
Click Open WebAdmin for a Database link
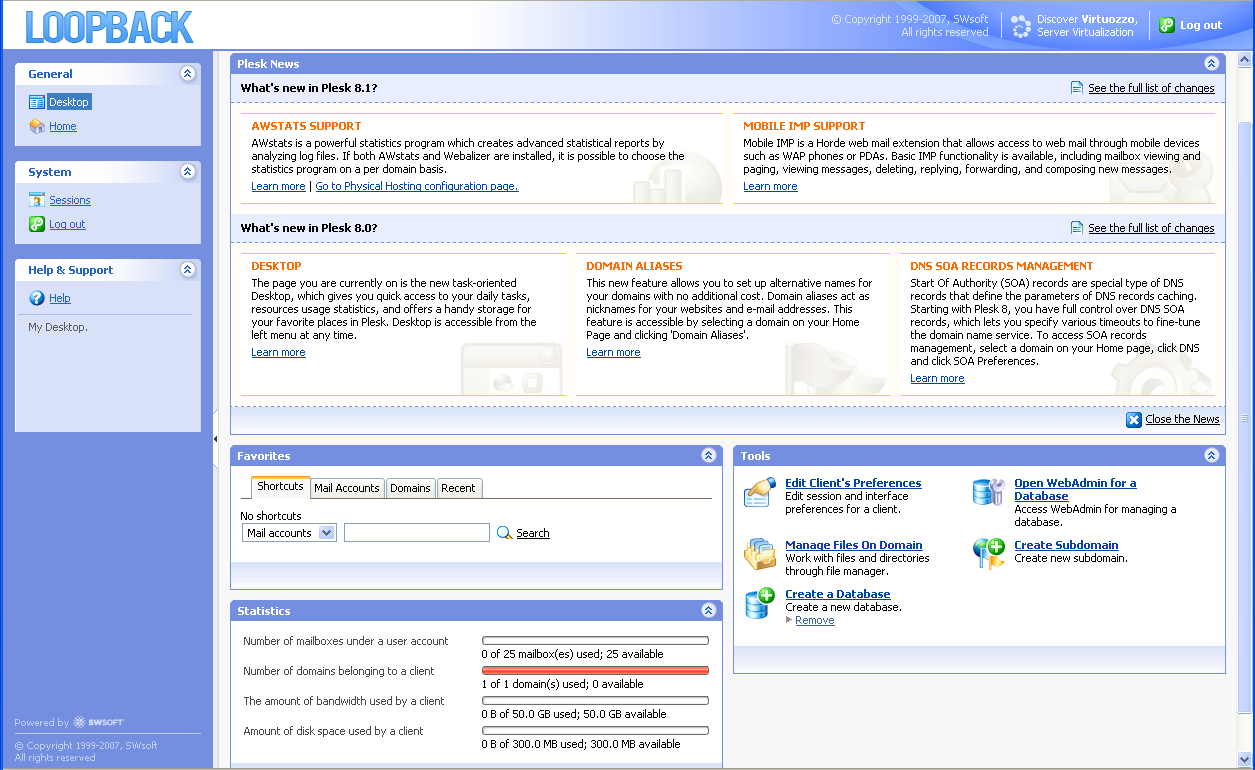(x=1075, y=489)
